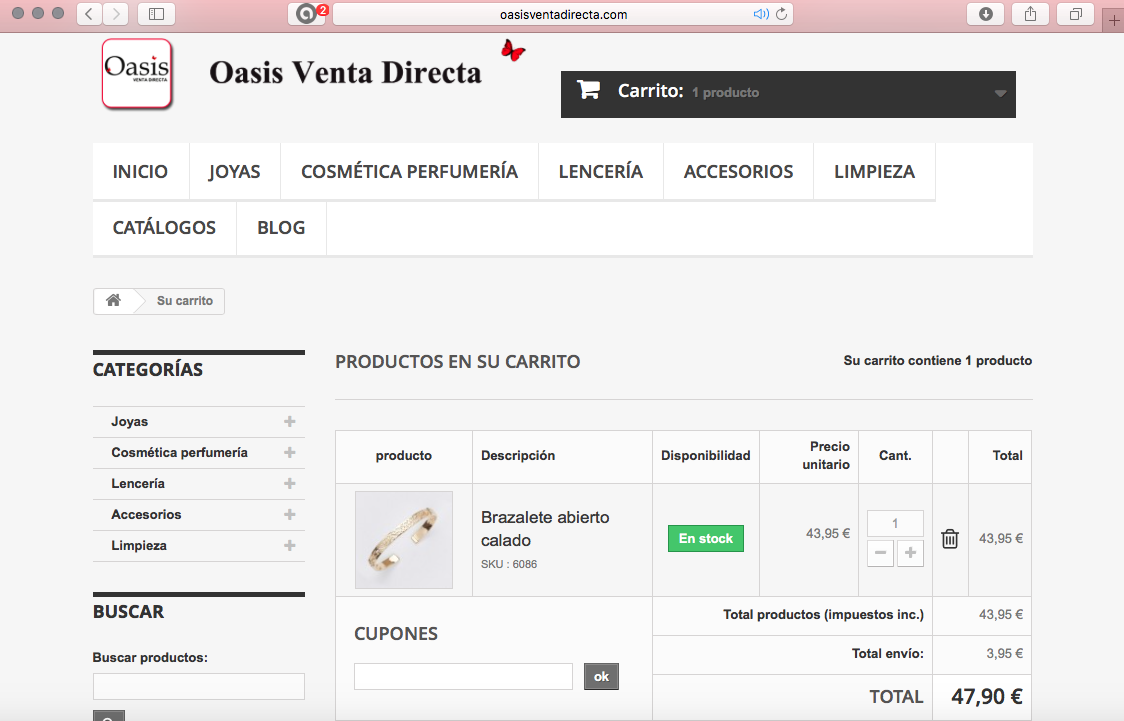Expand the Lencería category
The height and width of the screenshot is (721, 1124).
point(290,484)
